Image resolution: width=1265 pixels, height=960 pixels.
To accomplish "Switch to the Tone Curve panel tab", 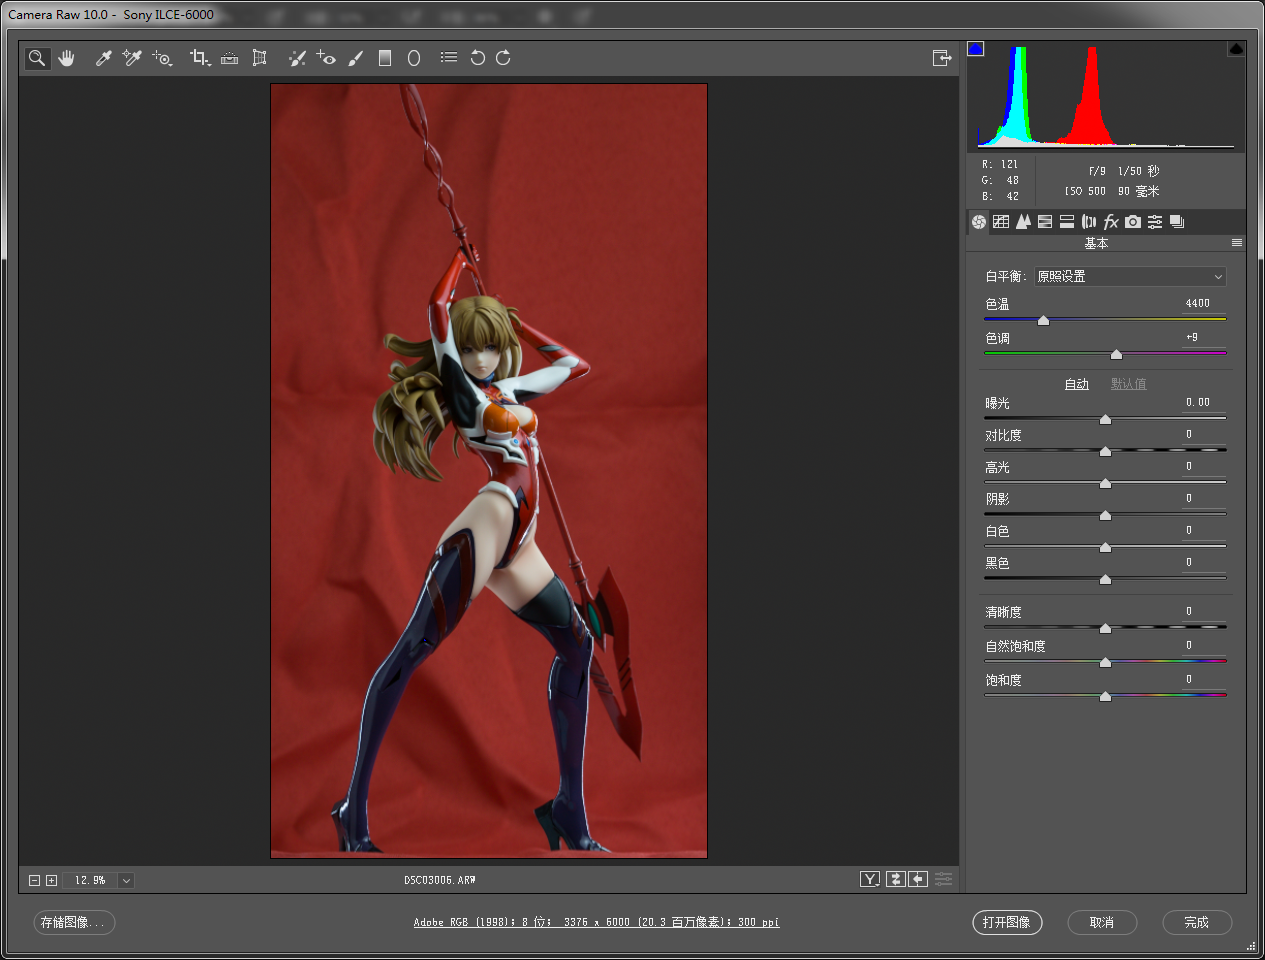I will point(1001,222).
